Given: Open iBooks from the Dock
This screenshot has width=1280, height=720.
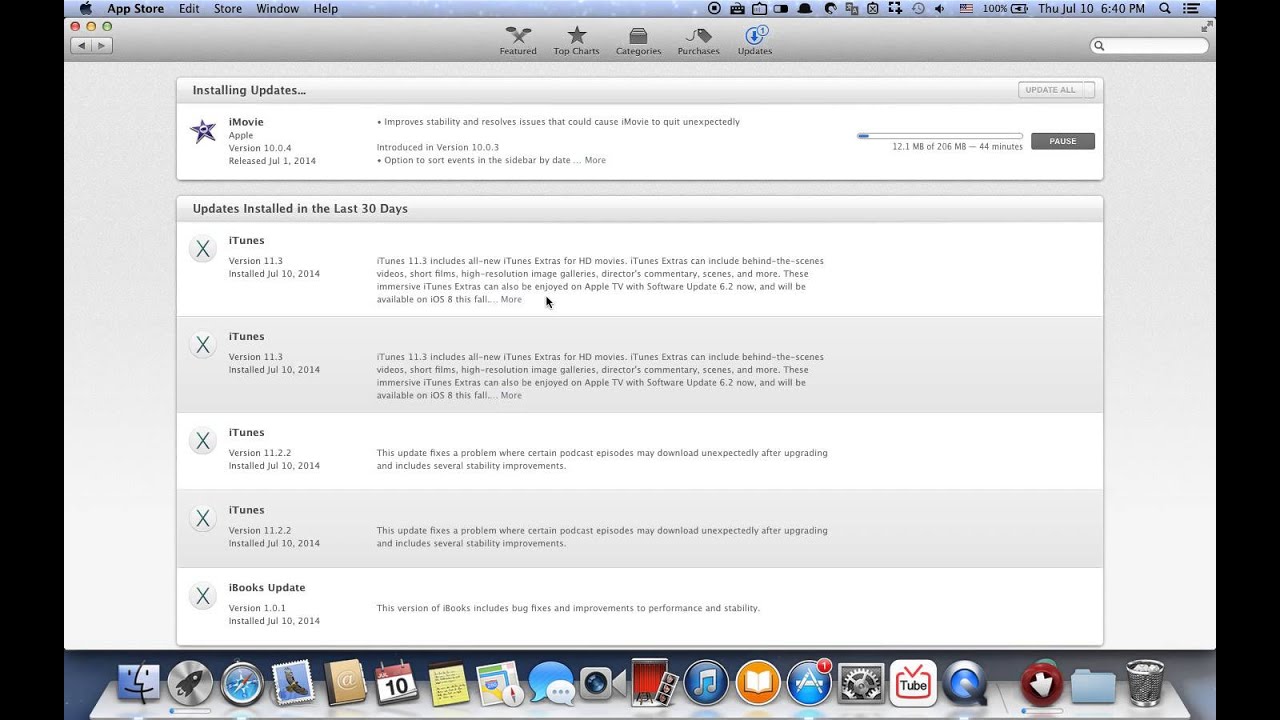Looking at the screenshot, I should pos(758,684).
